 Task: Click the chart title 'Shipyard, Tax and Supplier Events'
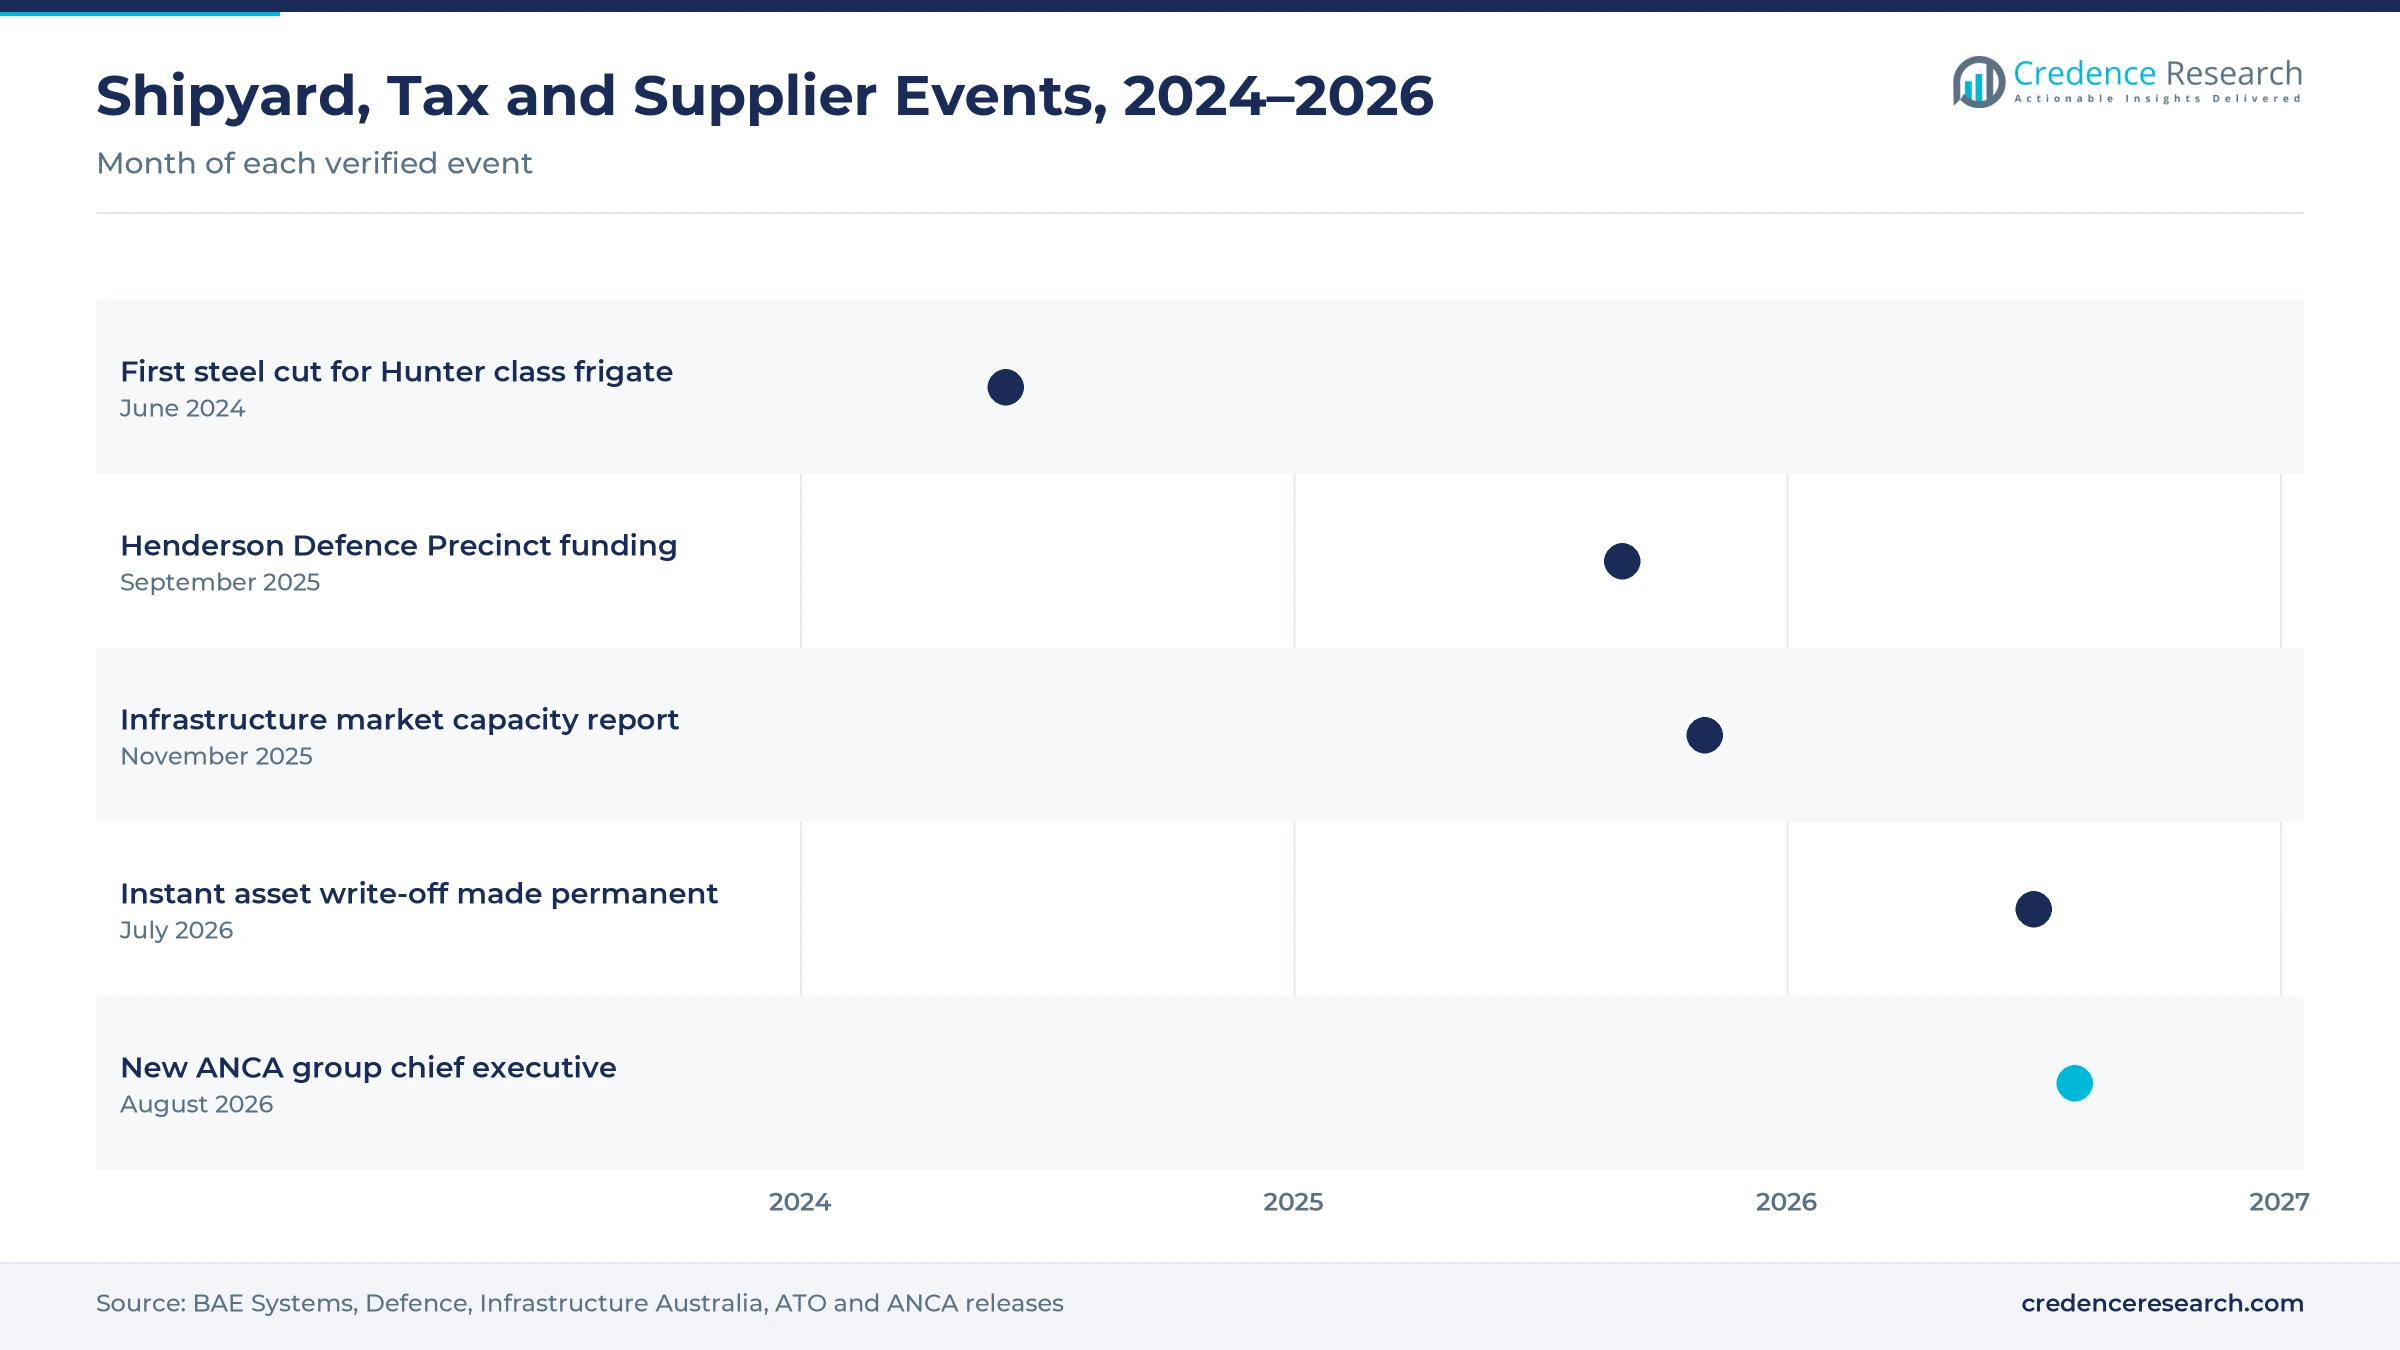[765, 96]
